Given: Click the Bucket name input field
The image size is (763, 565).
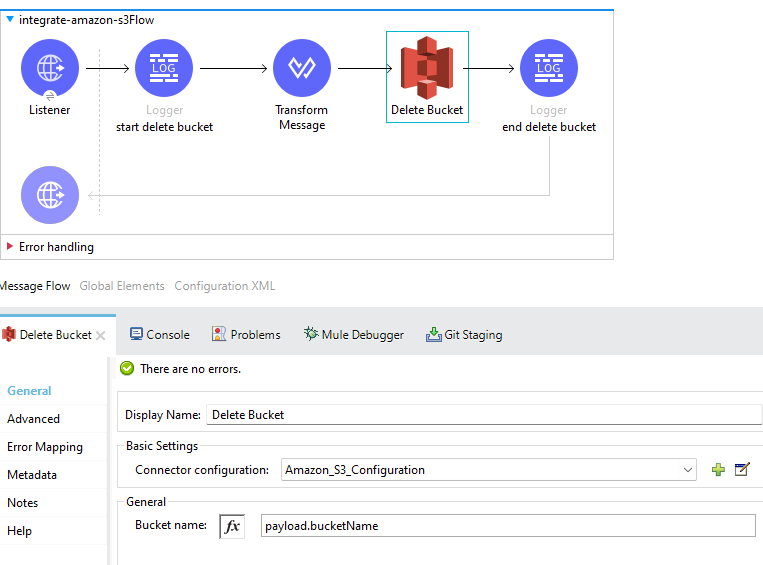Looking at the screenshot, I should 508,526.
